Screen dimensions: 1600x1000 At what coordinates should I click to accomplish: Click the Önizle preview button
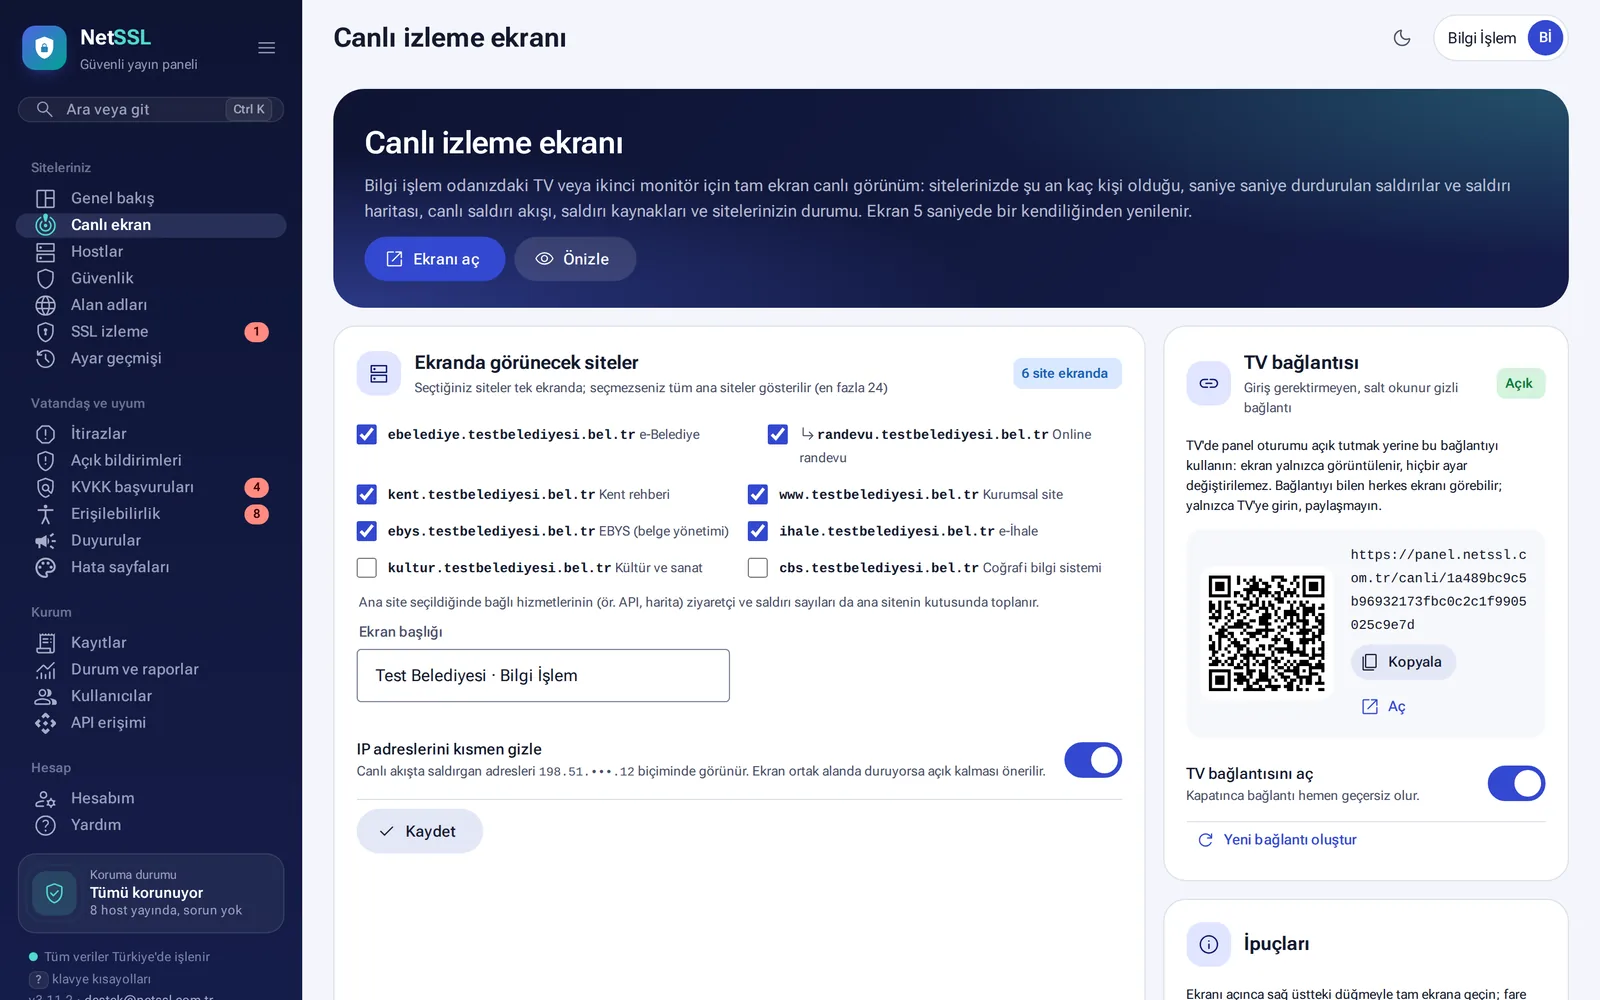click(575, 259)
